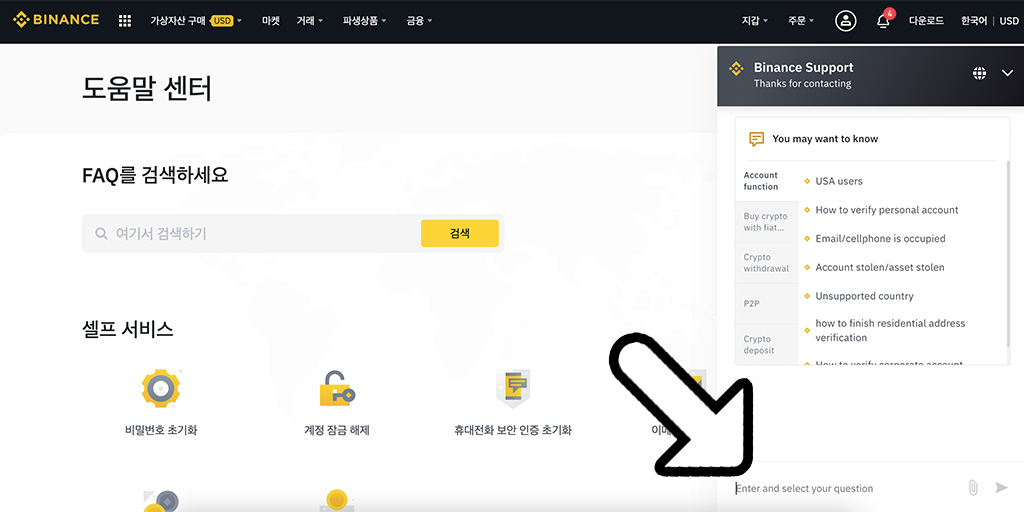This screenshot has height=512, width=1024.
Task: Open the 파생상품 dropdown menu
Action: [x=364, y=21]
